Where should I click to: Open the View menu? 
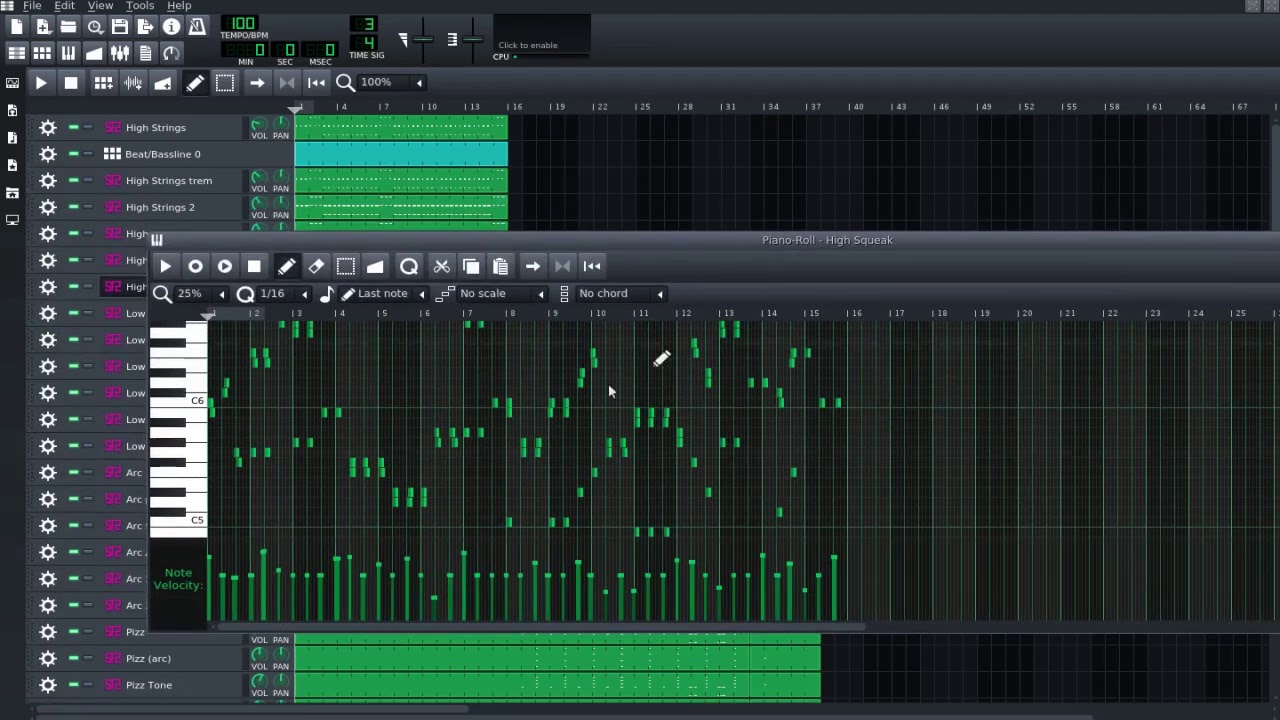point(100,6)
